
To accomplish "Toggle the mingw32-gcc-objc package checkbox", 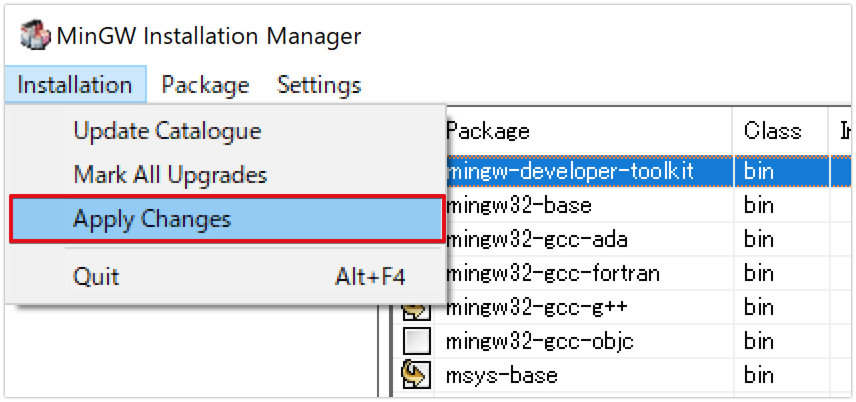I will click(x=416, y=342).
